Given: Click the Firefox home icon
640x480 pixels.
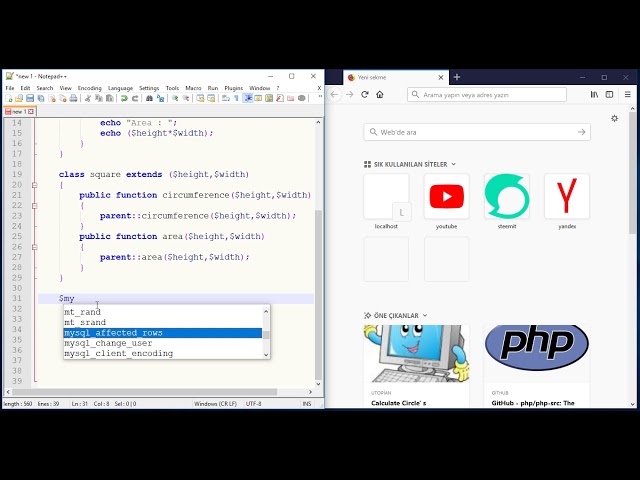Looking at the screenshot, I should 380,95.
